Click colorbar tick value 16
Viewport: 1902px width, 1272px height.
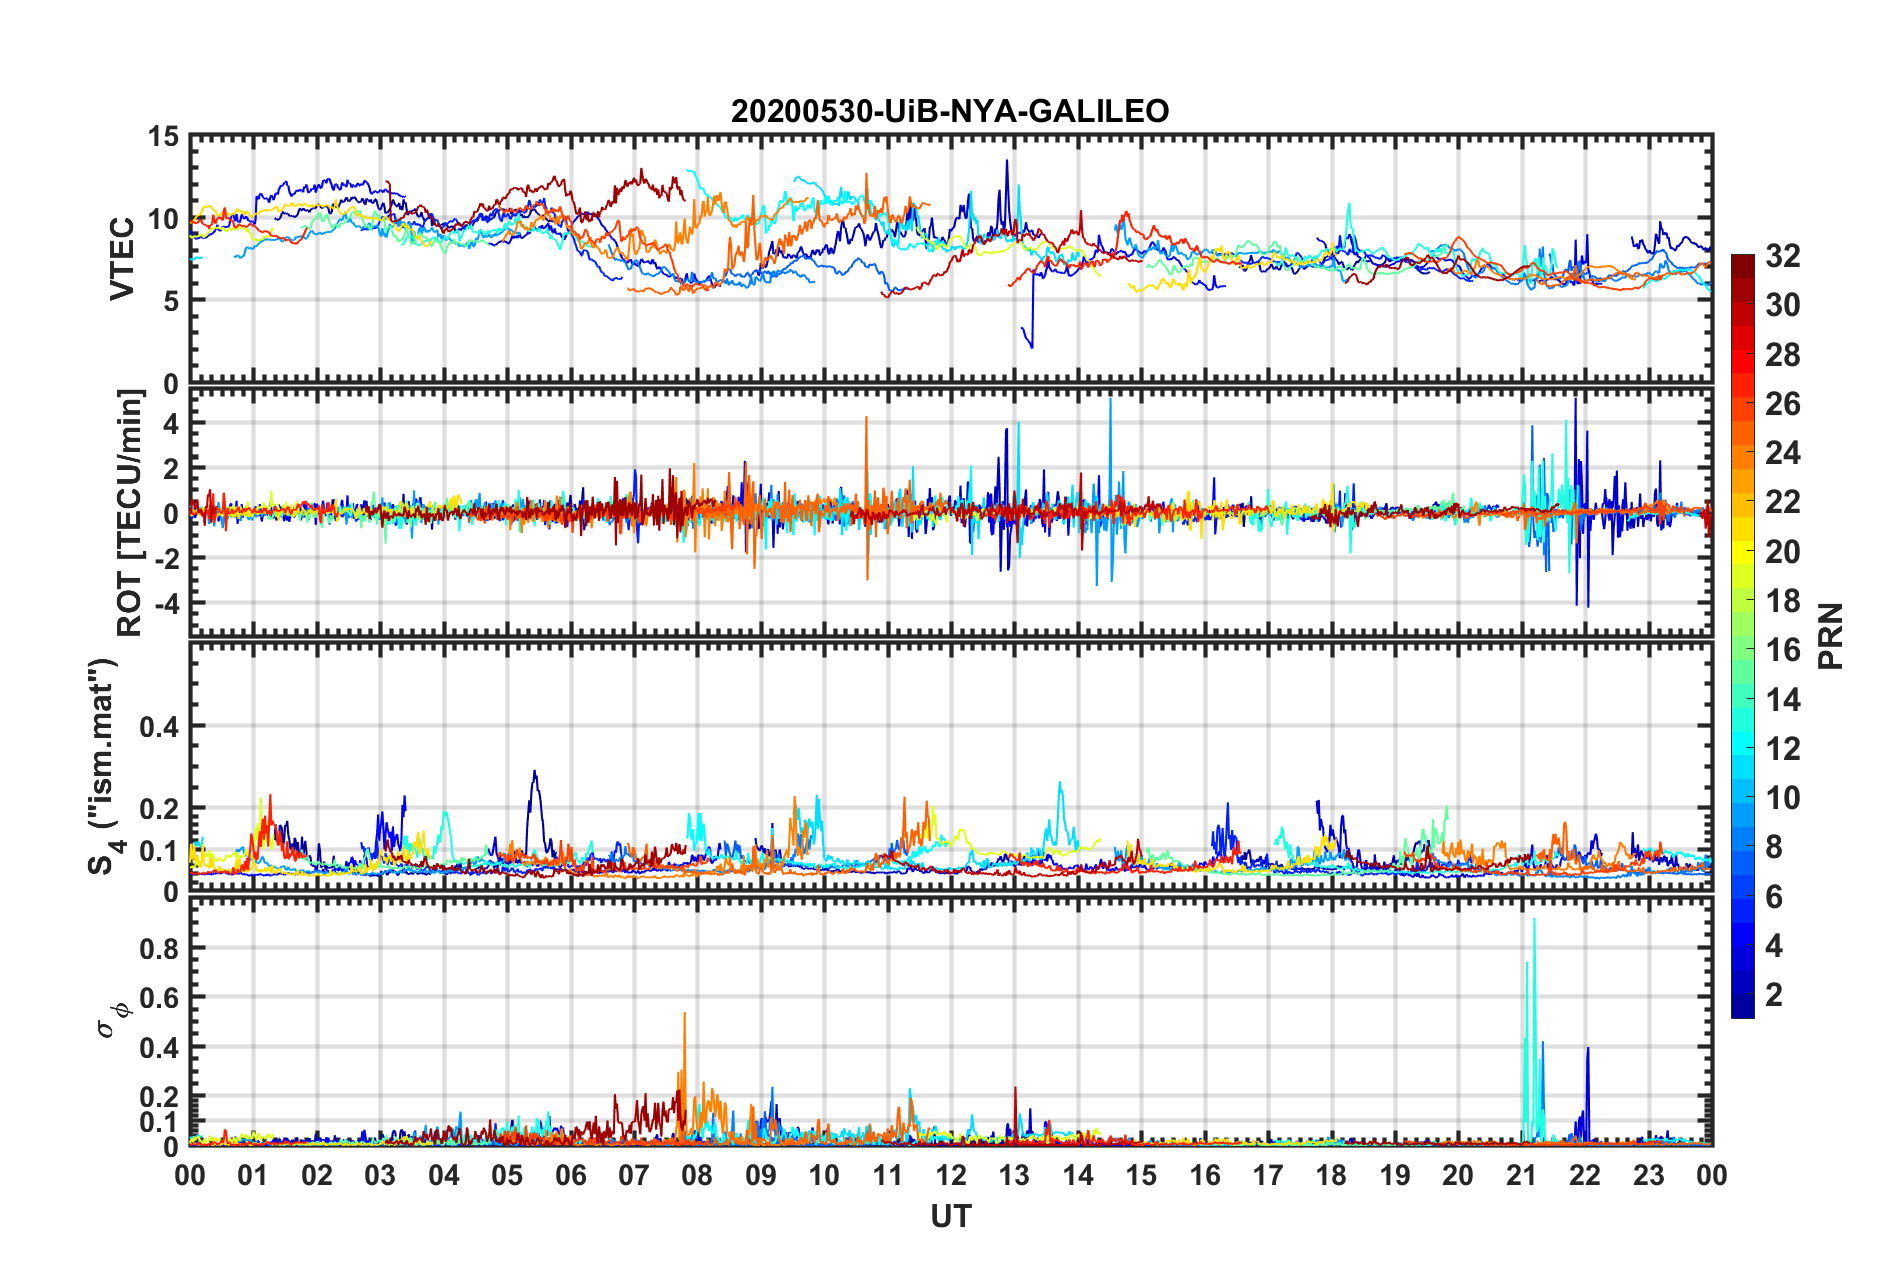pos(1783,650)
